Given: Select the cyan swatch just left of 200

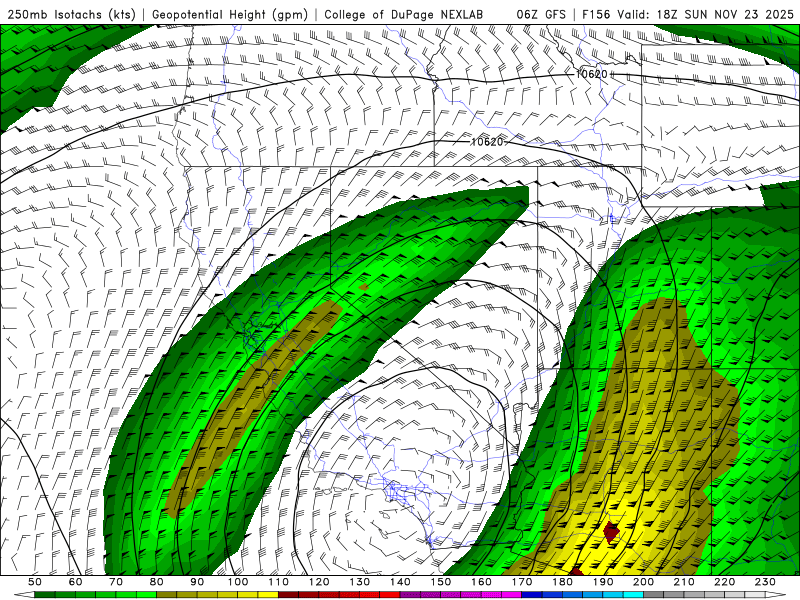Looking at the screenshot, I should [x=634, y=595].
